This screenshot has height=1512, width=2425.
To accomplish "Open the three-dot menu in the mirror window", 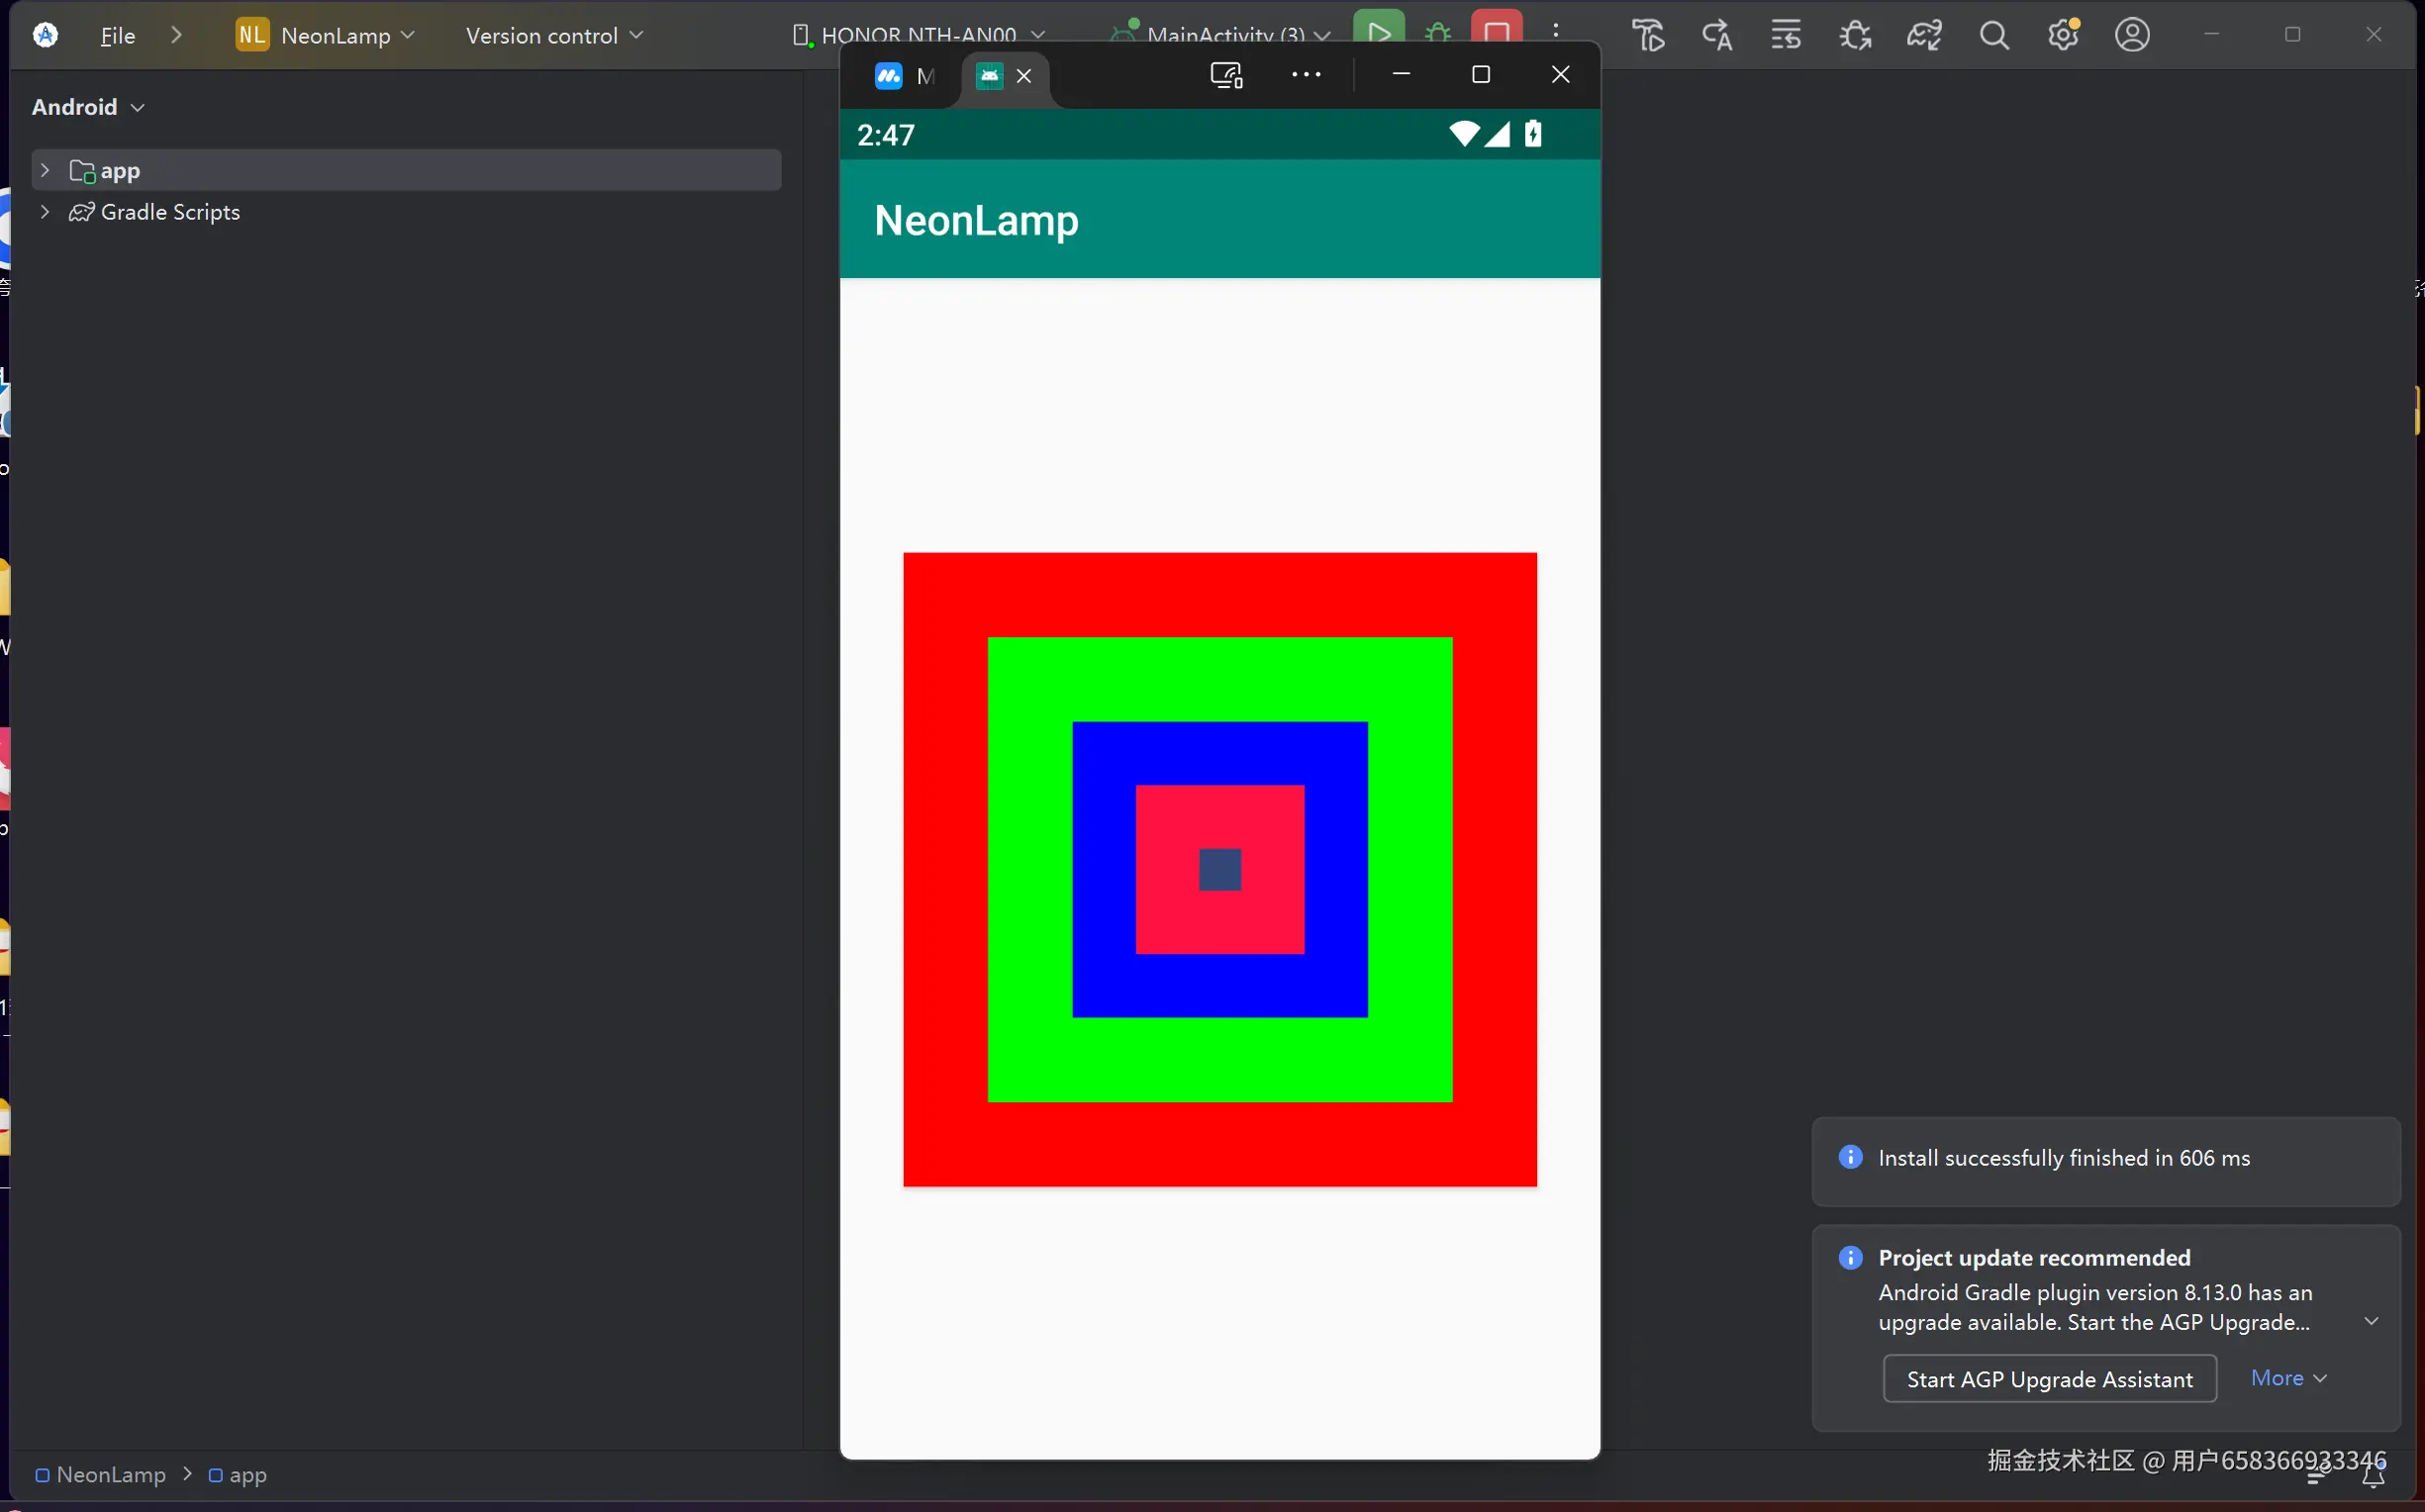I will tap(1306, 75).
